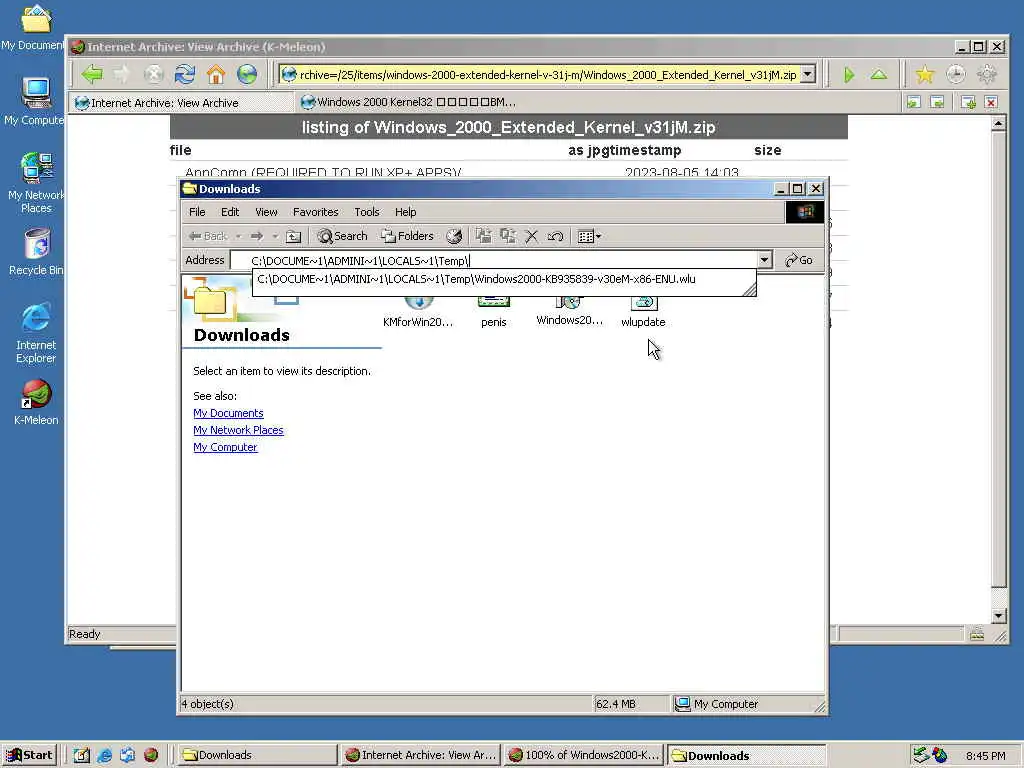The height and width of the screenshot is (768, 1024).
Task: Switch to Internet Archive: View Archive tab
Action: [x=182, y=103]
